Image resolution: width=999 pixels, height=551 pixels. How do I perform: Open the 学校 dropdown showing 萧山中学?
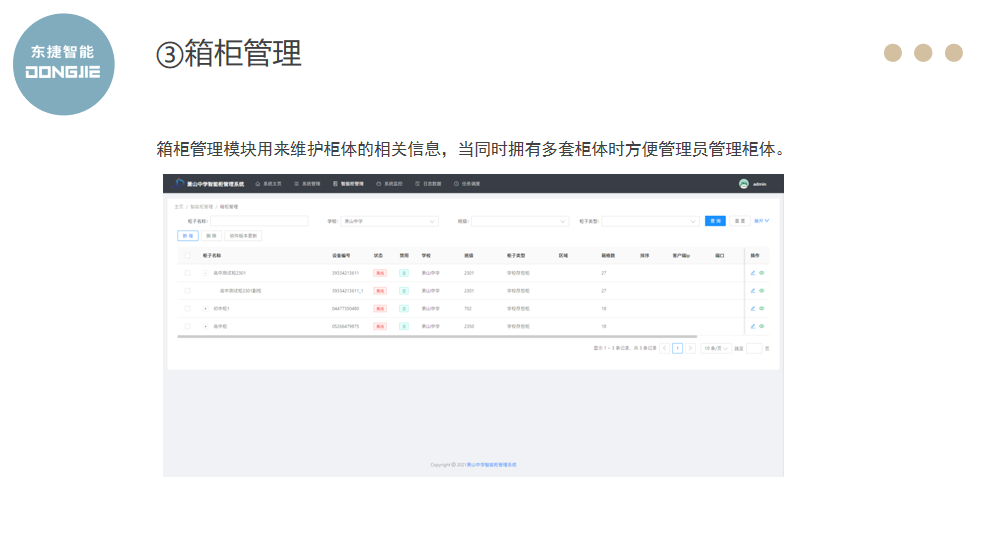[389, 221]
